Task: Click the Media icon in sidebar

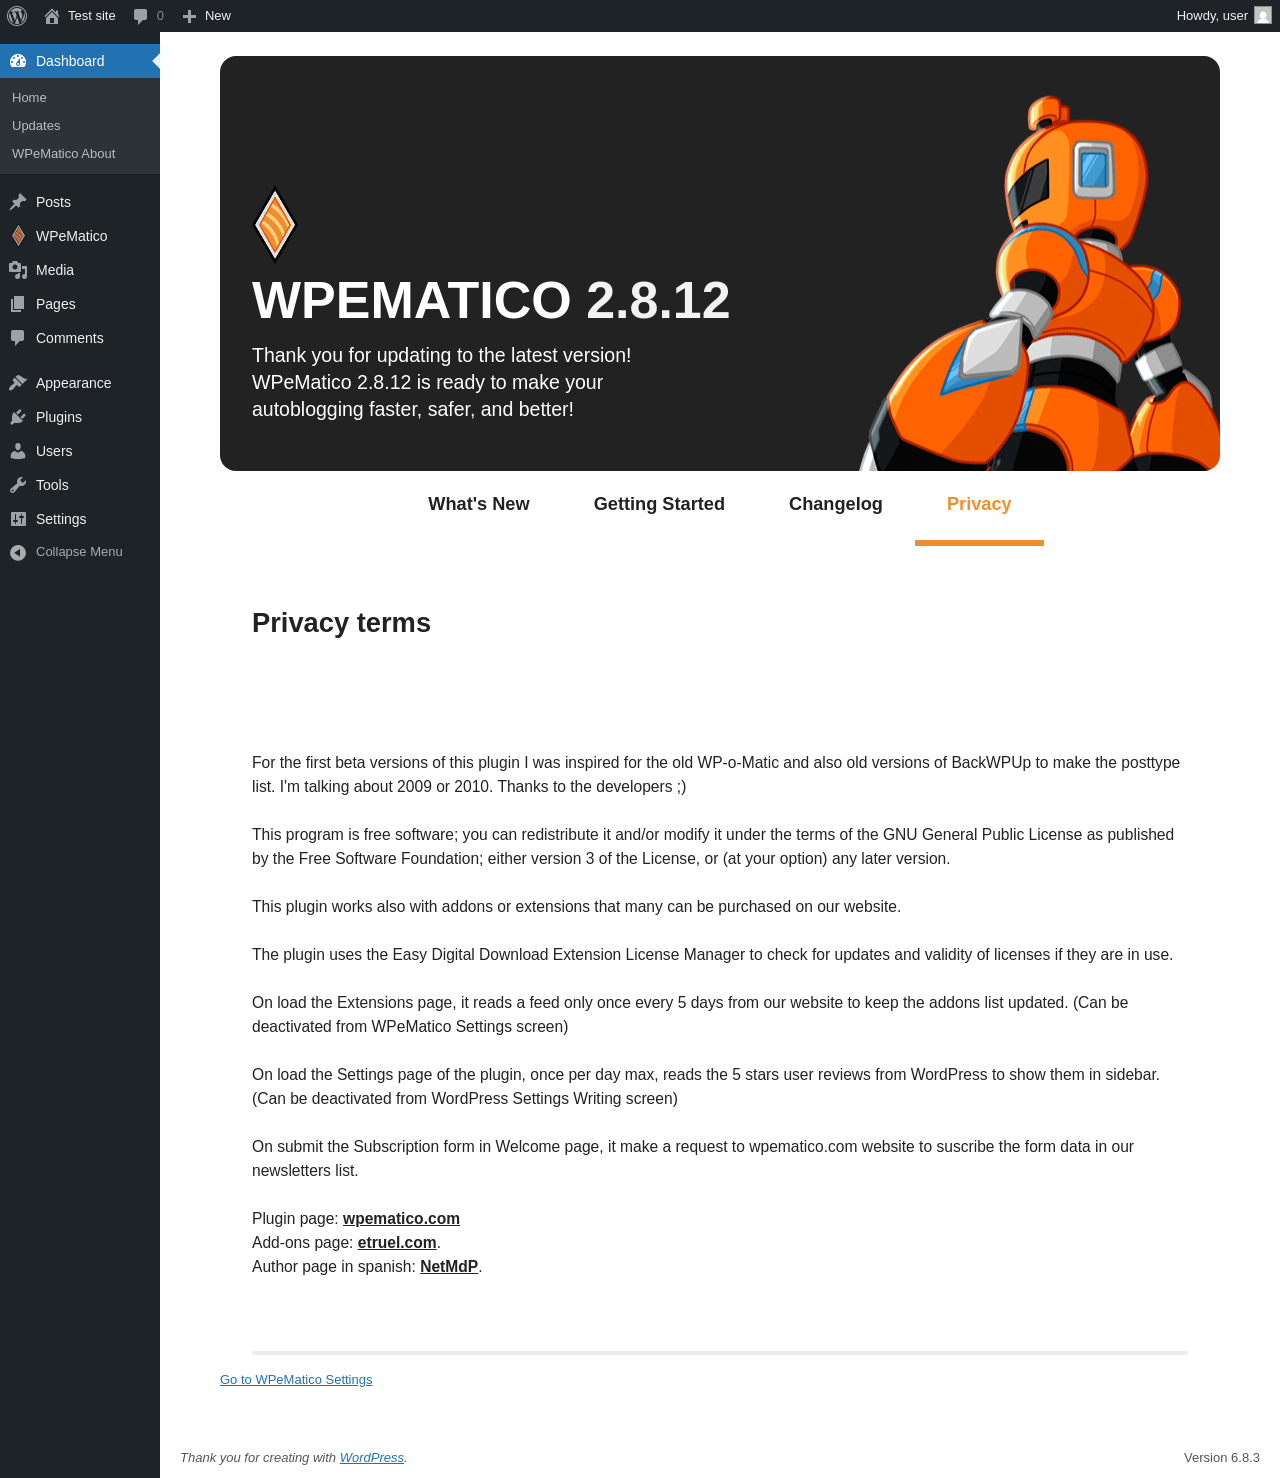Action: pos(18,270)
